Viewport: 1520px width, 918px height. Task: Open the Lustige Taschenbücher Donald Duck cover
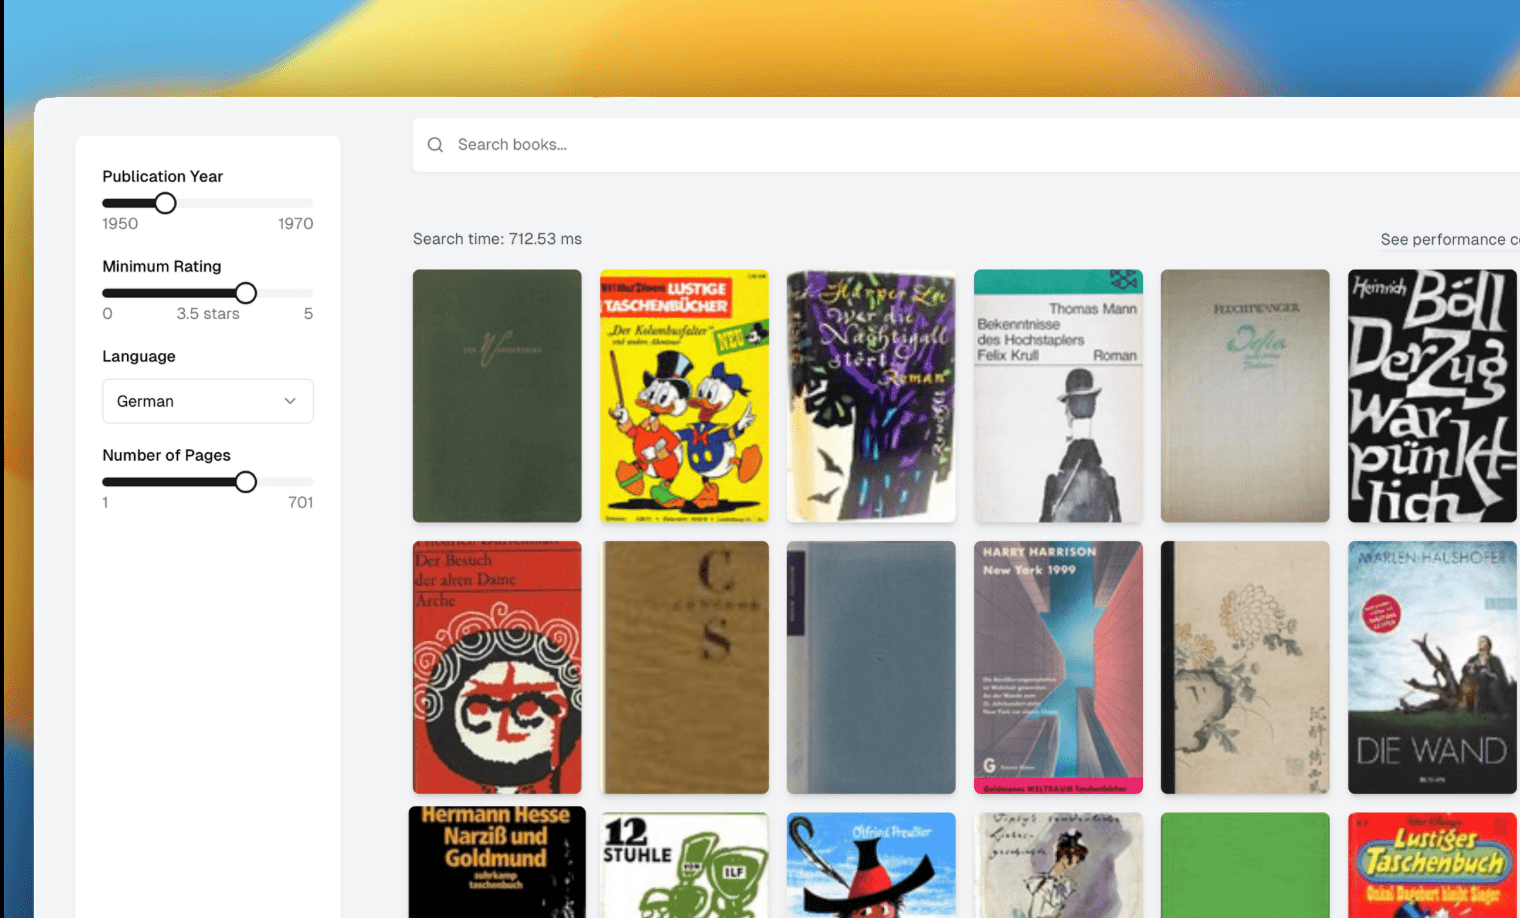pyautogui.click(x=684, y=396)
